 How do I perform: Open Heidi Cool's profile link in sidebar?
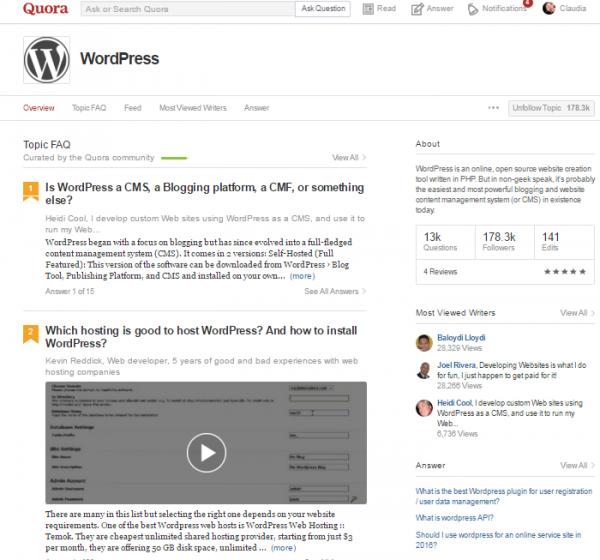tap(455, 403)
